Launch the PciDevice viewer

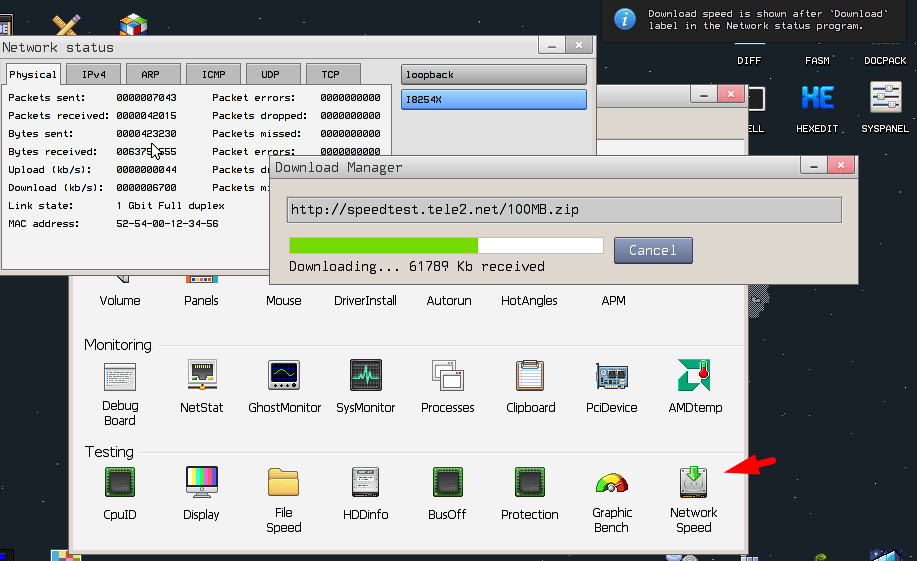pos(611,376)
